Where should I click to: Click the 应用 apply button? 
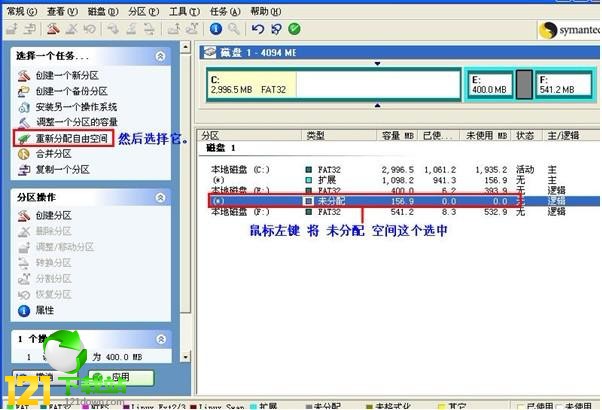point(121,378)
